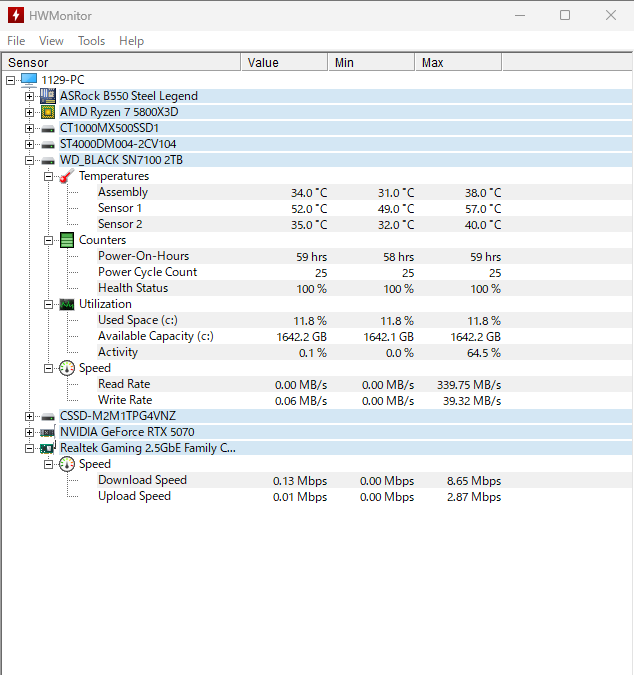Image resolution: width=634 pixels, height=675 pixels.
Task: Click the GPU icon beside NVIDIA GeForce RTX 5070
Action: tap(47, 432)
